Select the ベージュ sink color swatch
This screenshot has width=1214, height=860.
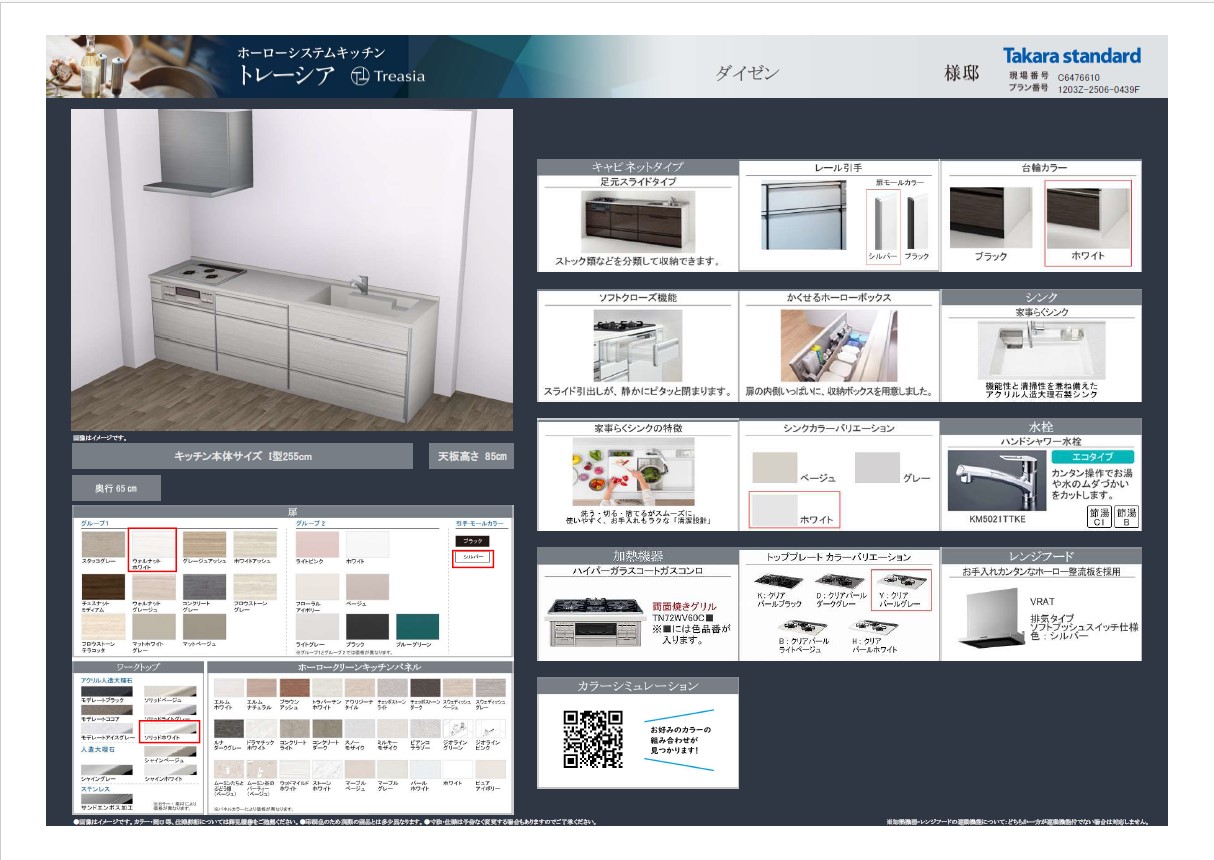tap(774, 467)
